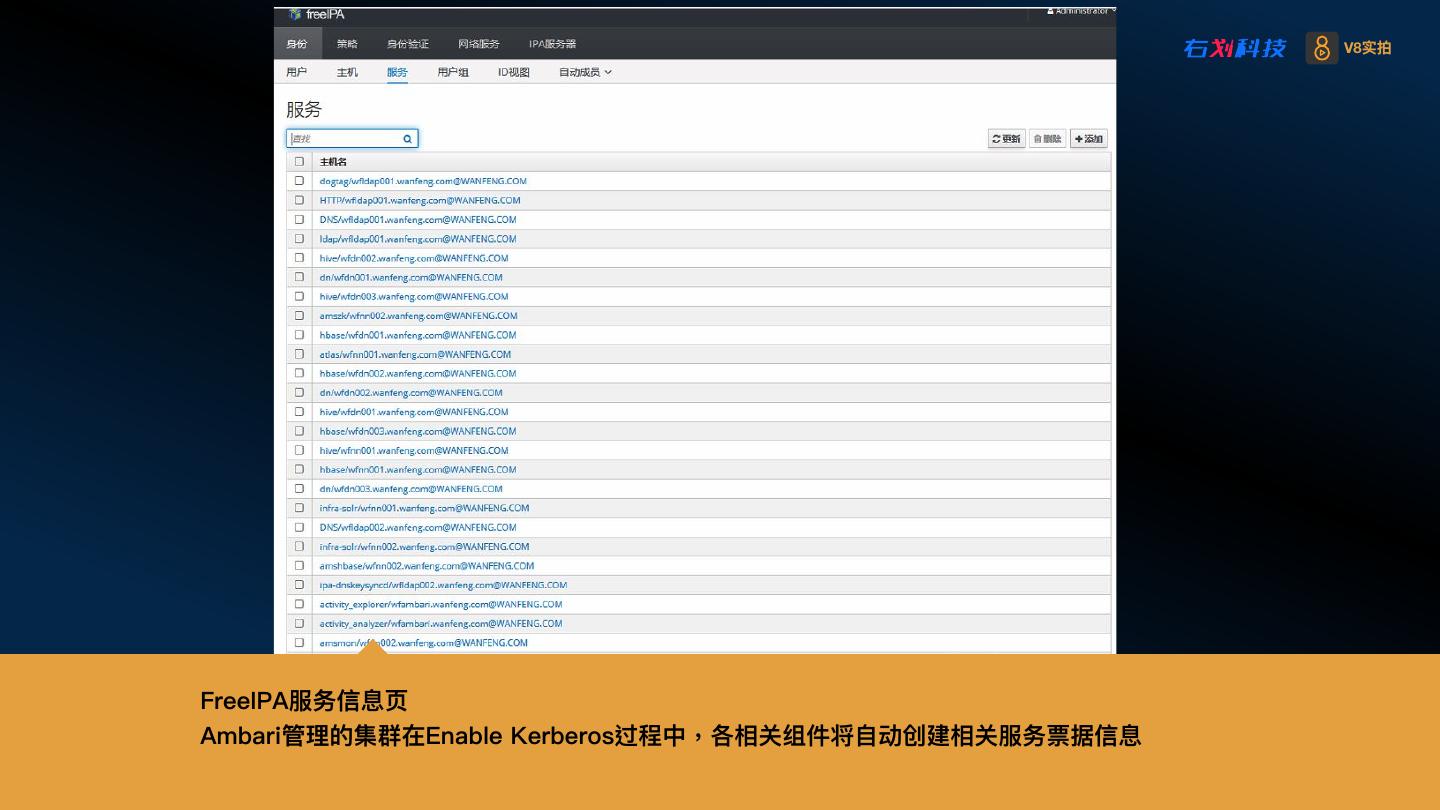Switch to the 身份 main tab
Screen dimensions: 1440x810
click(297, 44)
